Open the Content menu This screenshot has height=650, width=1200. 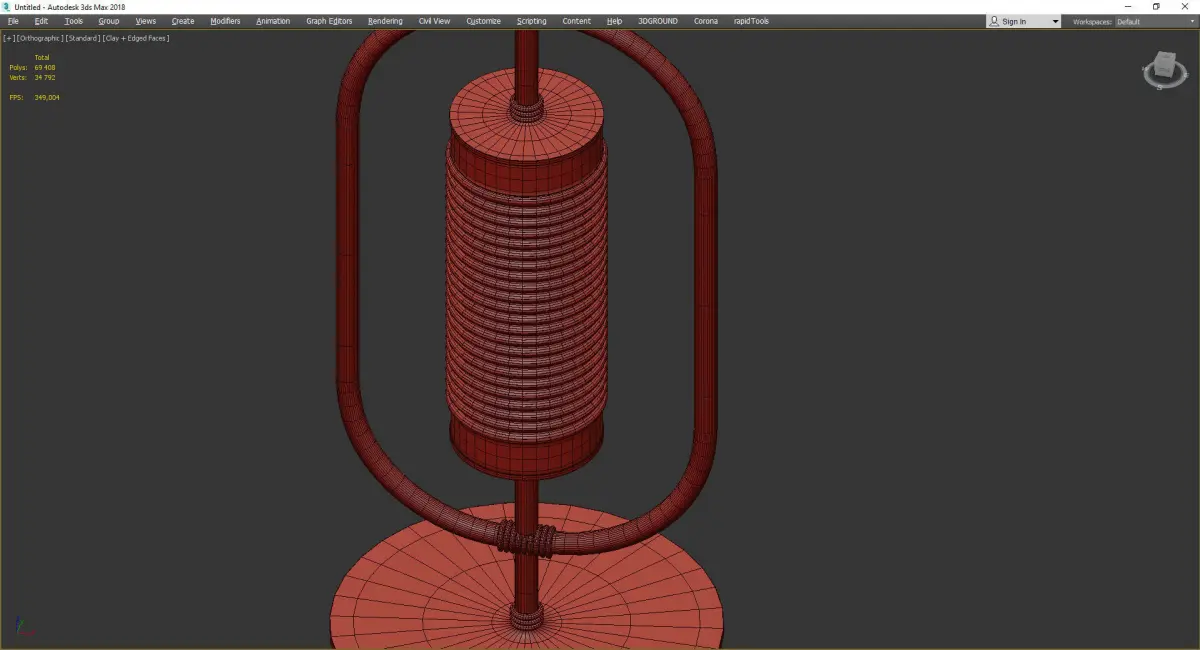(x=576, y=21)
